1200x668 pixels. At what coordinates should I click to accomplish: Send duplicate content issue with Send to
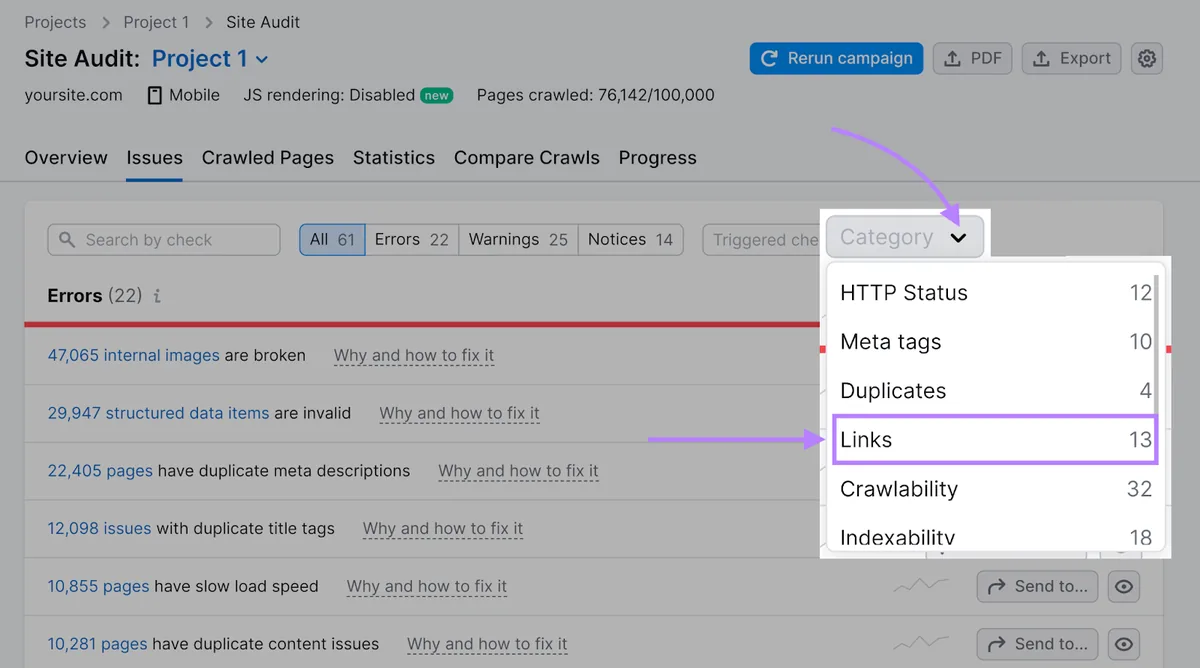click(x=1037, y=644)
